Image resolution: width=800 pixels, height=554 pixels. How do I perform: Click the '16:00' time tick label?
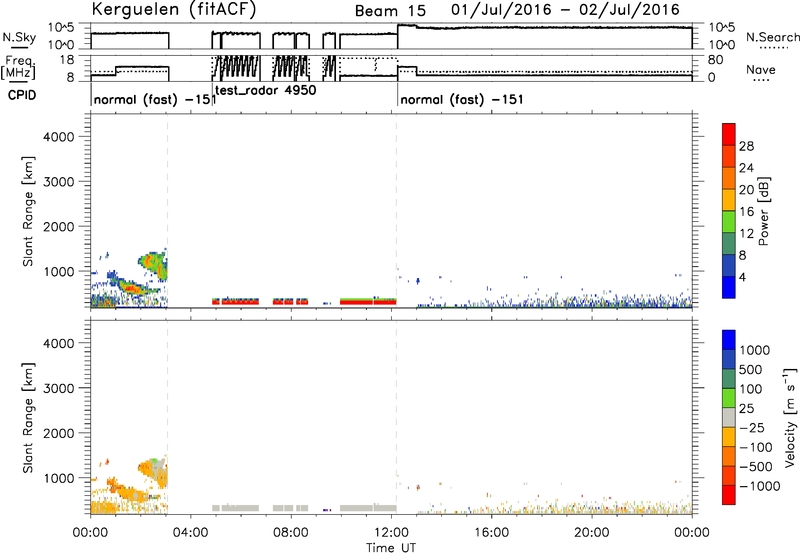pos(491,533)
